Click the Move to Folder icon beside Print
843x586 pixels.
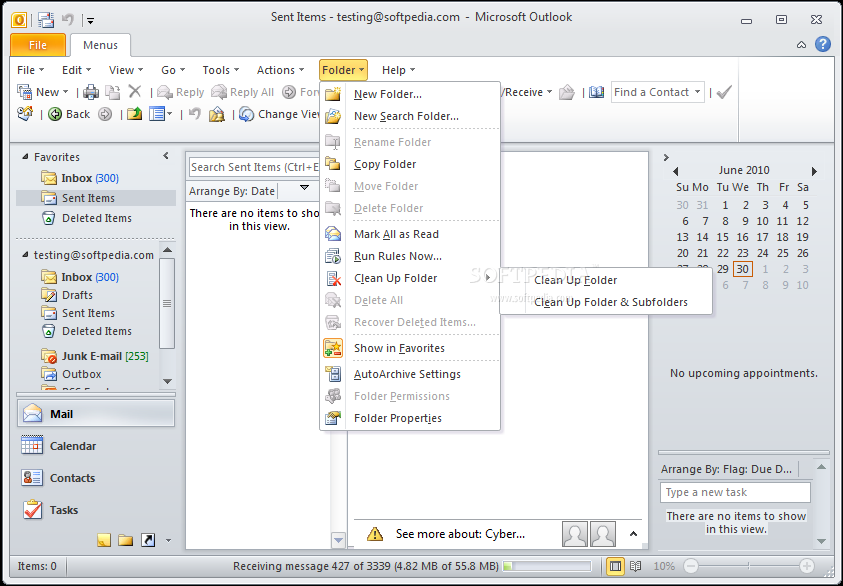(x=113, y=92)
